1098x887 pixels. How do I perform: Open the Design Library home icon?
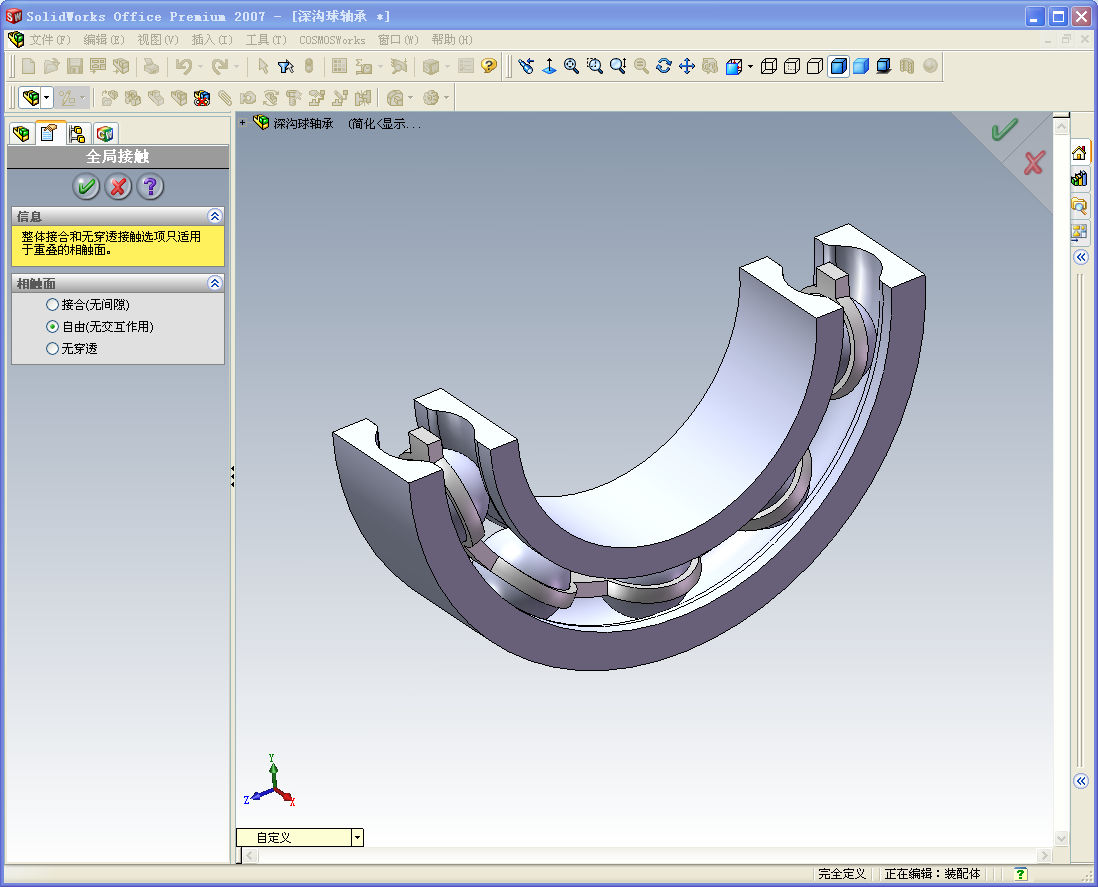tap(1079, 153)
